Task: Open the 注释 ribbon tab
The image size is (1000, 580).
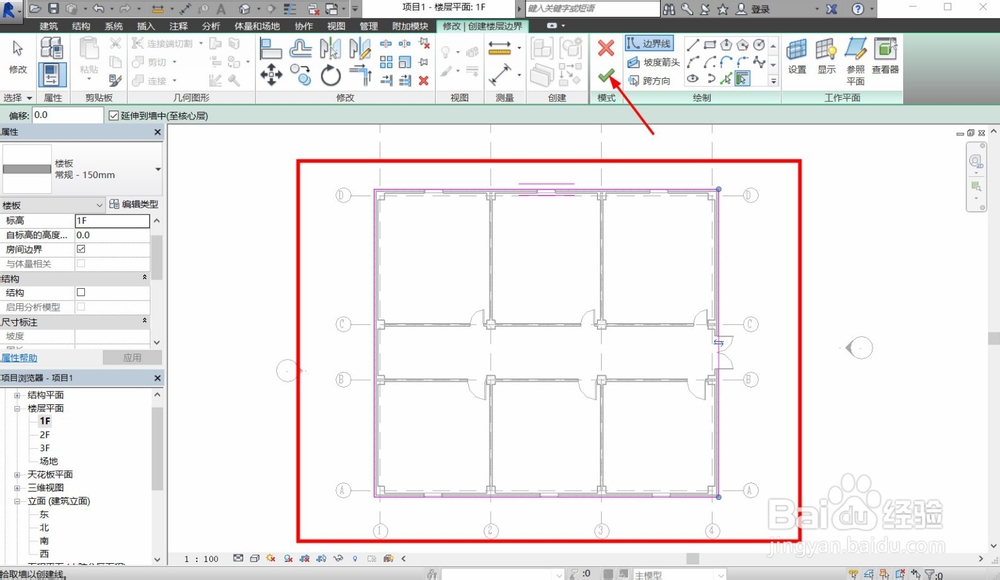Action: (x=179, y=26)
